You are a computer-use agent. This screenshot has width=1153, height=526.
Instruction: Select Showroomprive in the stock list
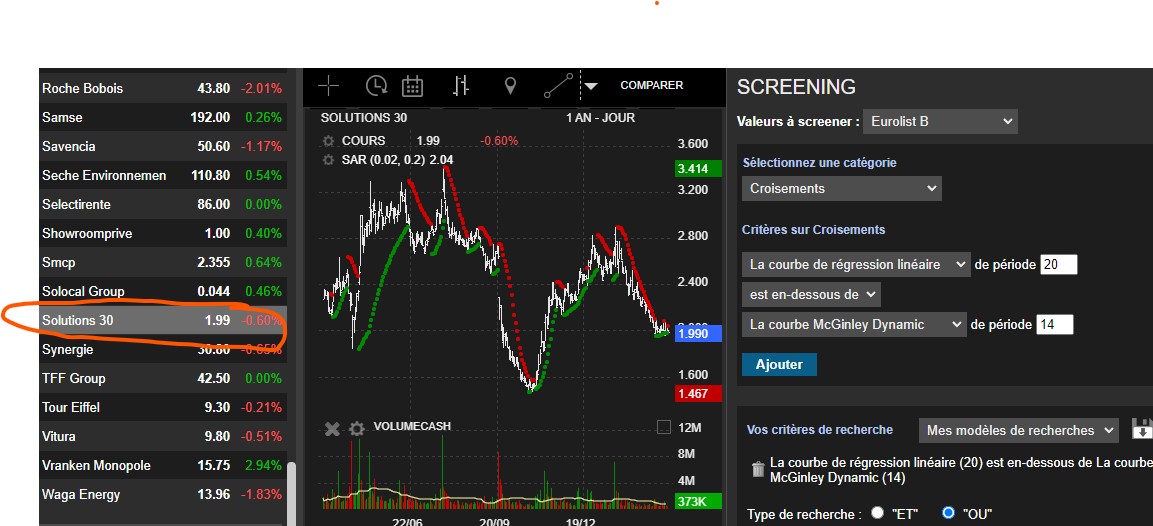163,233
